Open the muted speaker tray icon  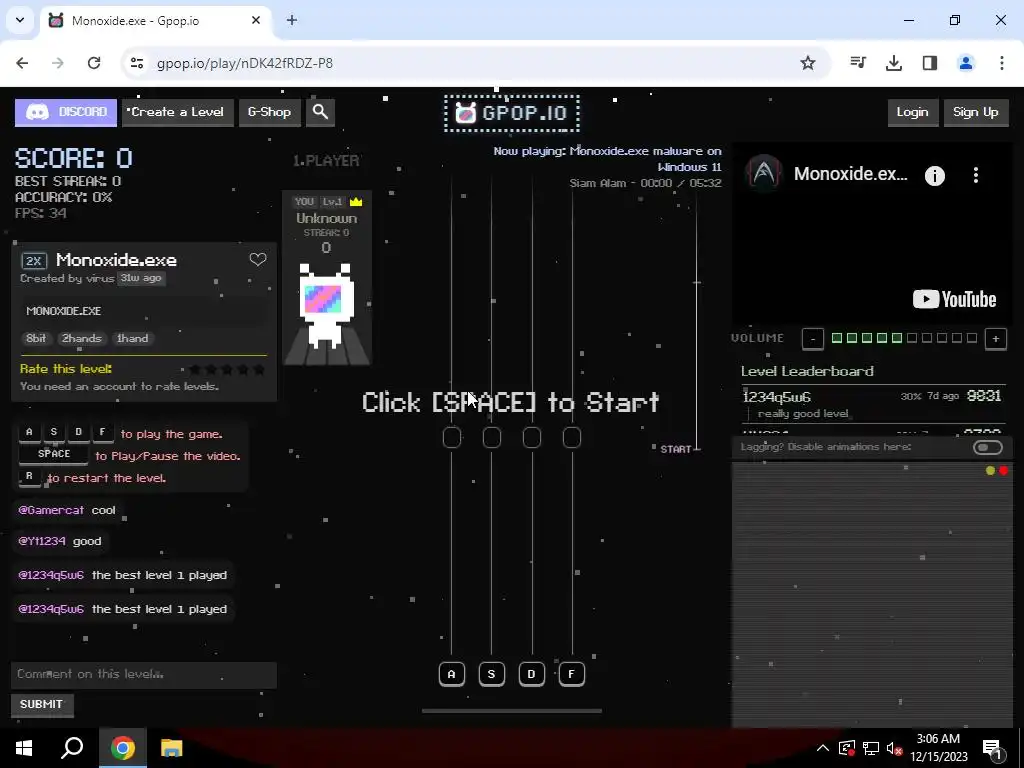(x=894, y=748)
